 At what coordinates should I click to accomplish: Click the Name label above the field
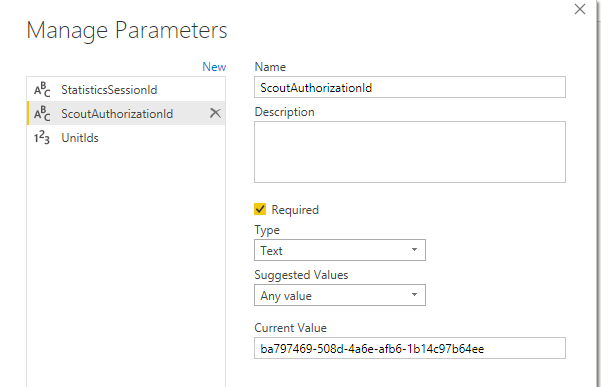pos(270,67)
